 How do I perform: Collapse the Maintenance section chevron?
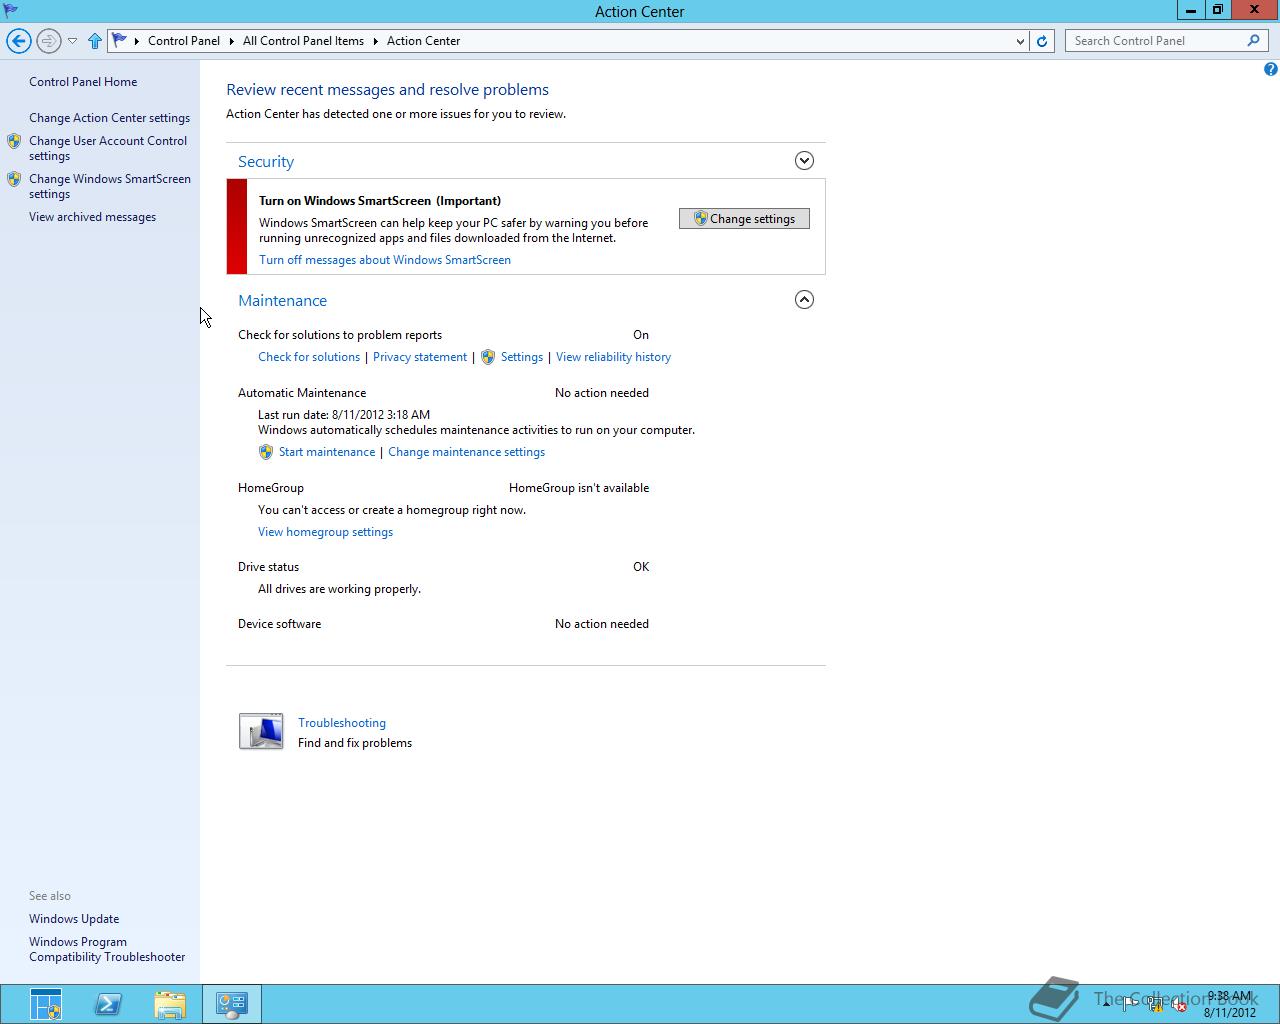(x=804, y=300)
